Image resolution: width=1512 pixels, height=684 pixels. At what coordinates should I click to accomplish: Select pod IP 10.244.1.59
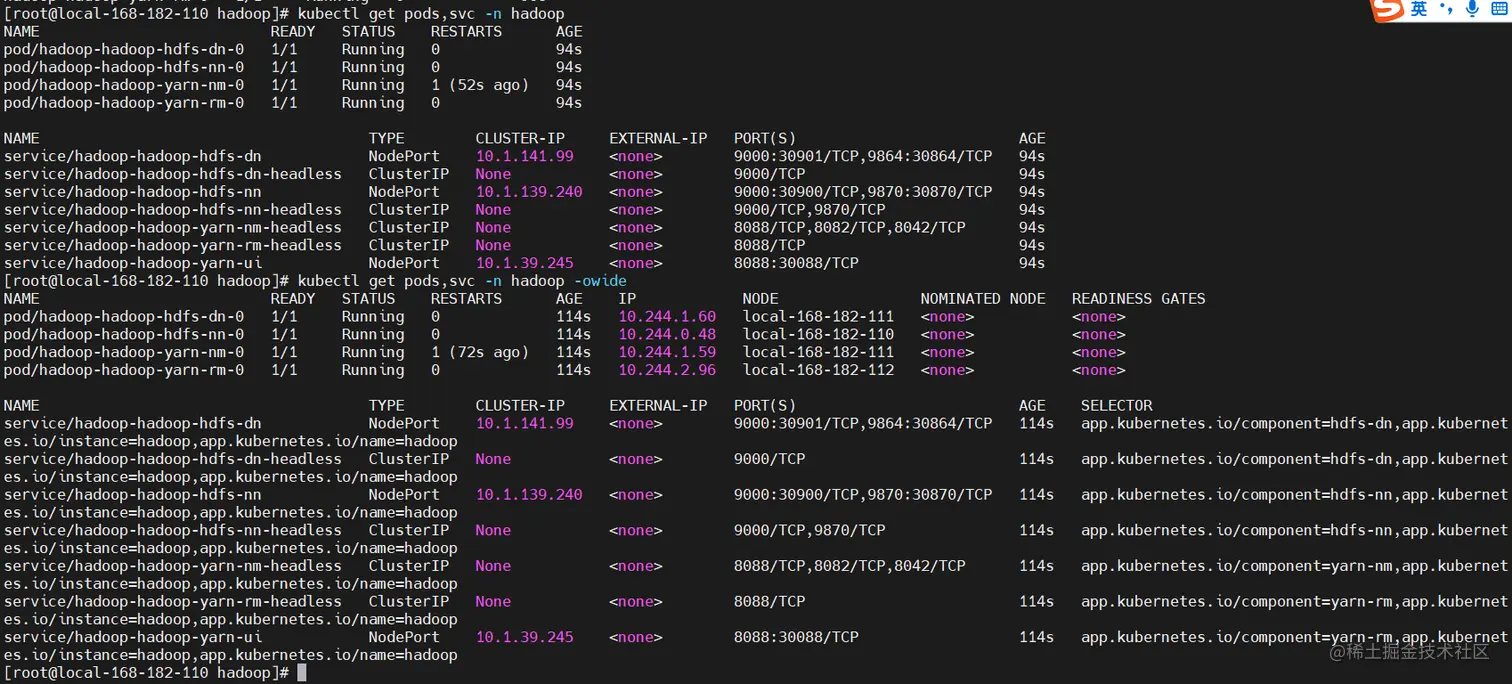tap(667, 352)
